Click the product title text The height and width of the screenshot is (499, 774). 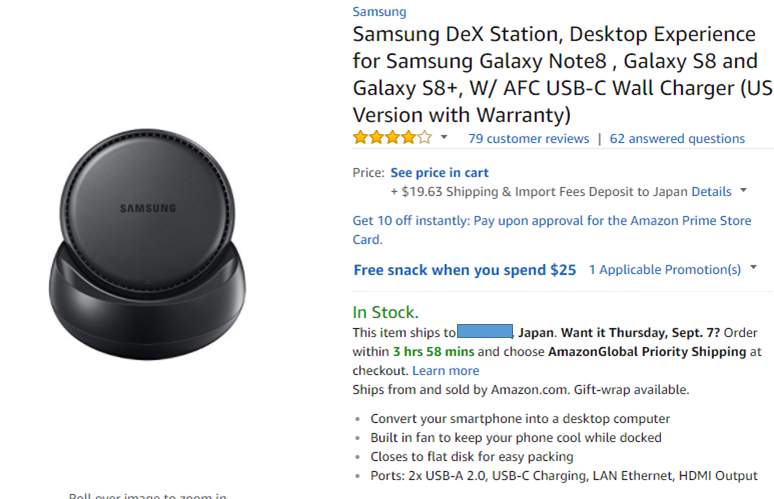tap(562, 75)
